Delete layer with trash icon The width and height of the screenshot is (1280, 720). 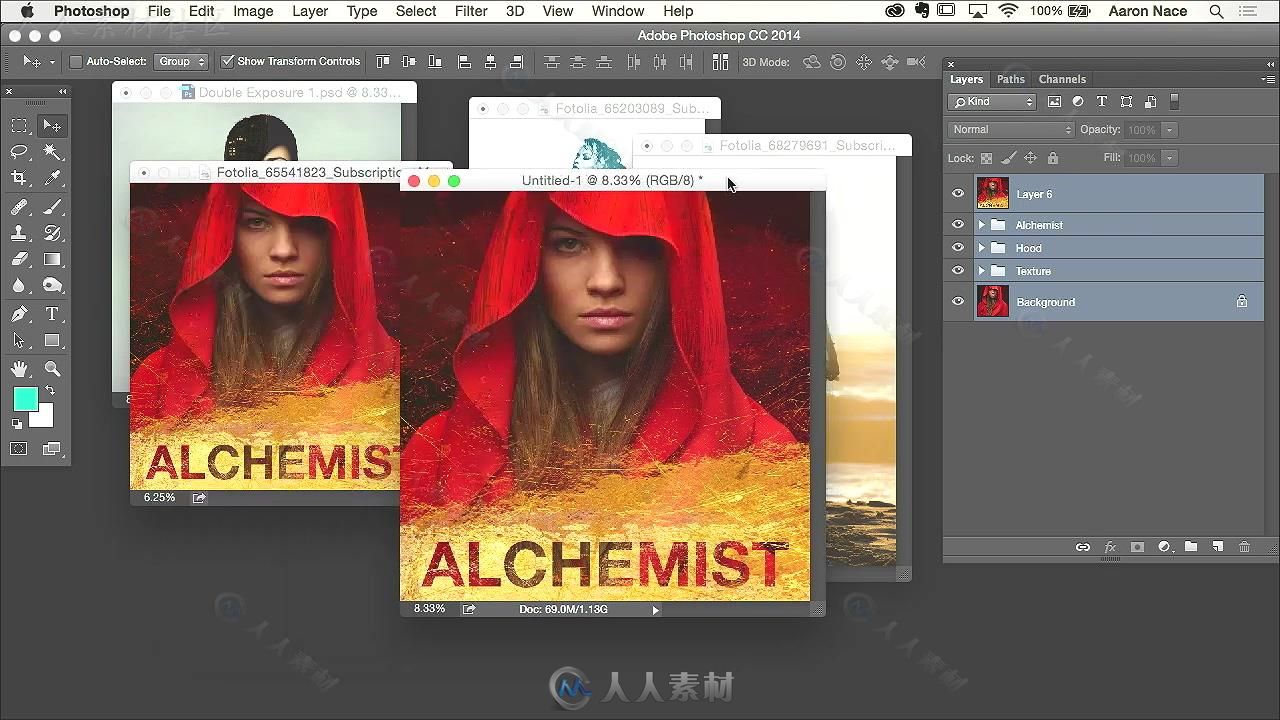(x=1244, y=547)
